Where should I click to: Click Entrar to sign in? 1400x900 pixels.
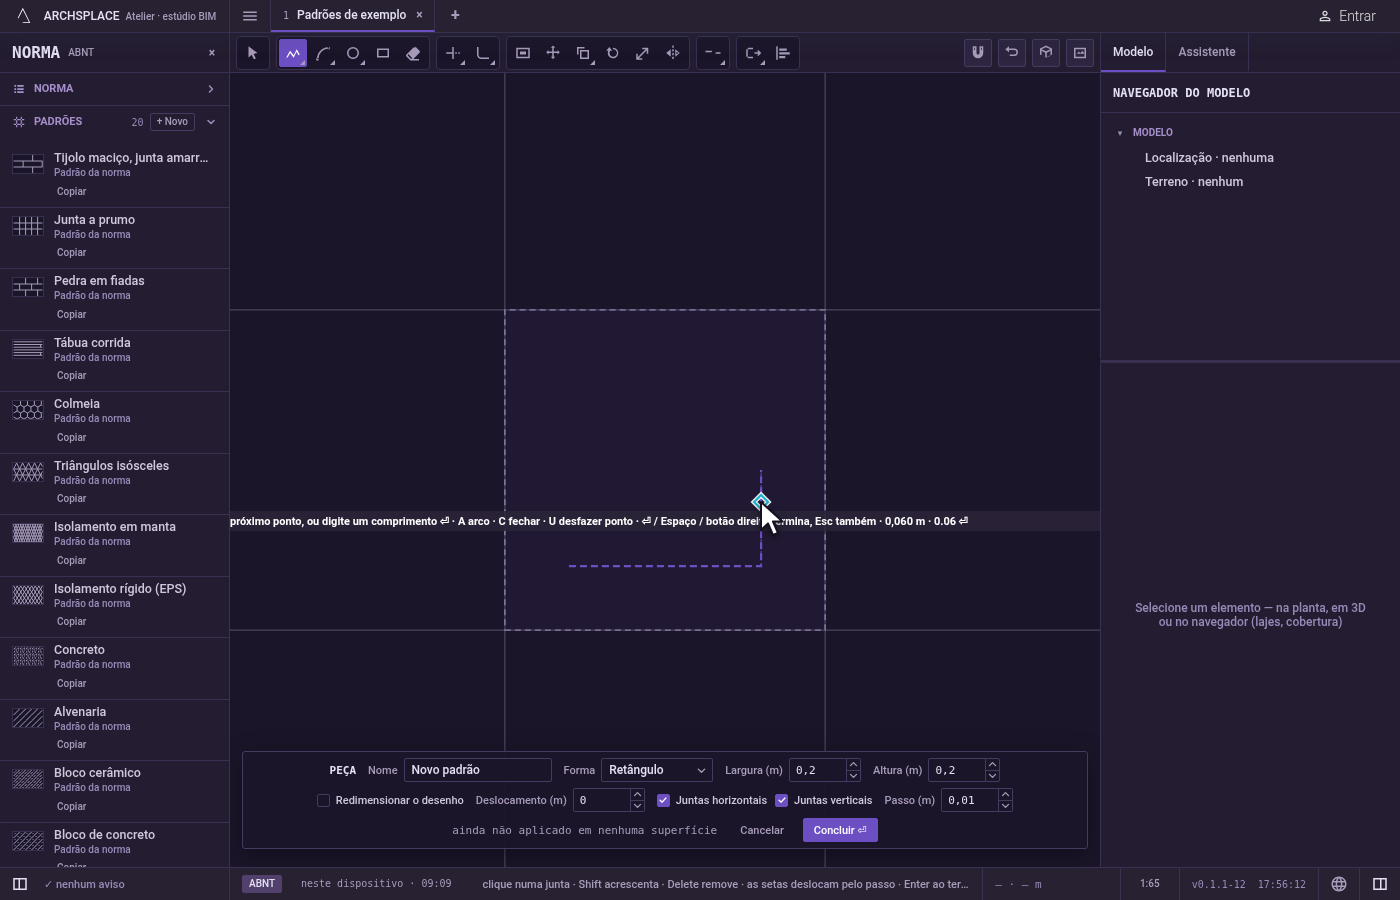coord(1347,16)
